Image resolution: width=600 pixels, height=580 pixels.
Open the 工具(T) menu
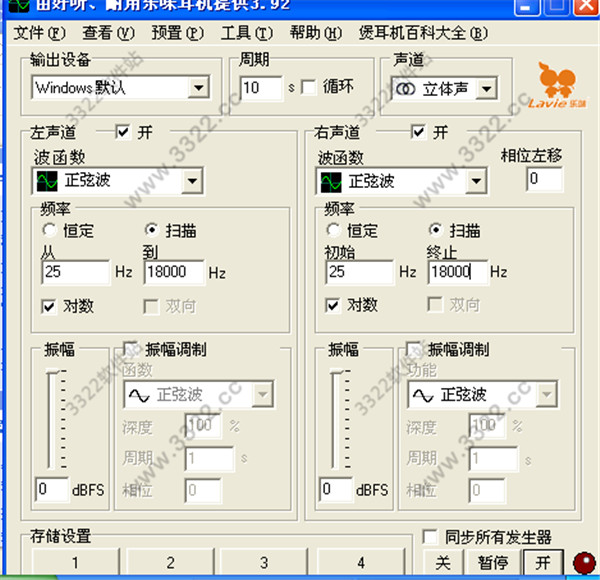point(247,33)
